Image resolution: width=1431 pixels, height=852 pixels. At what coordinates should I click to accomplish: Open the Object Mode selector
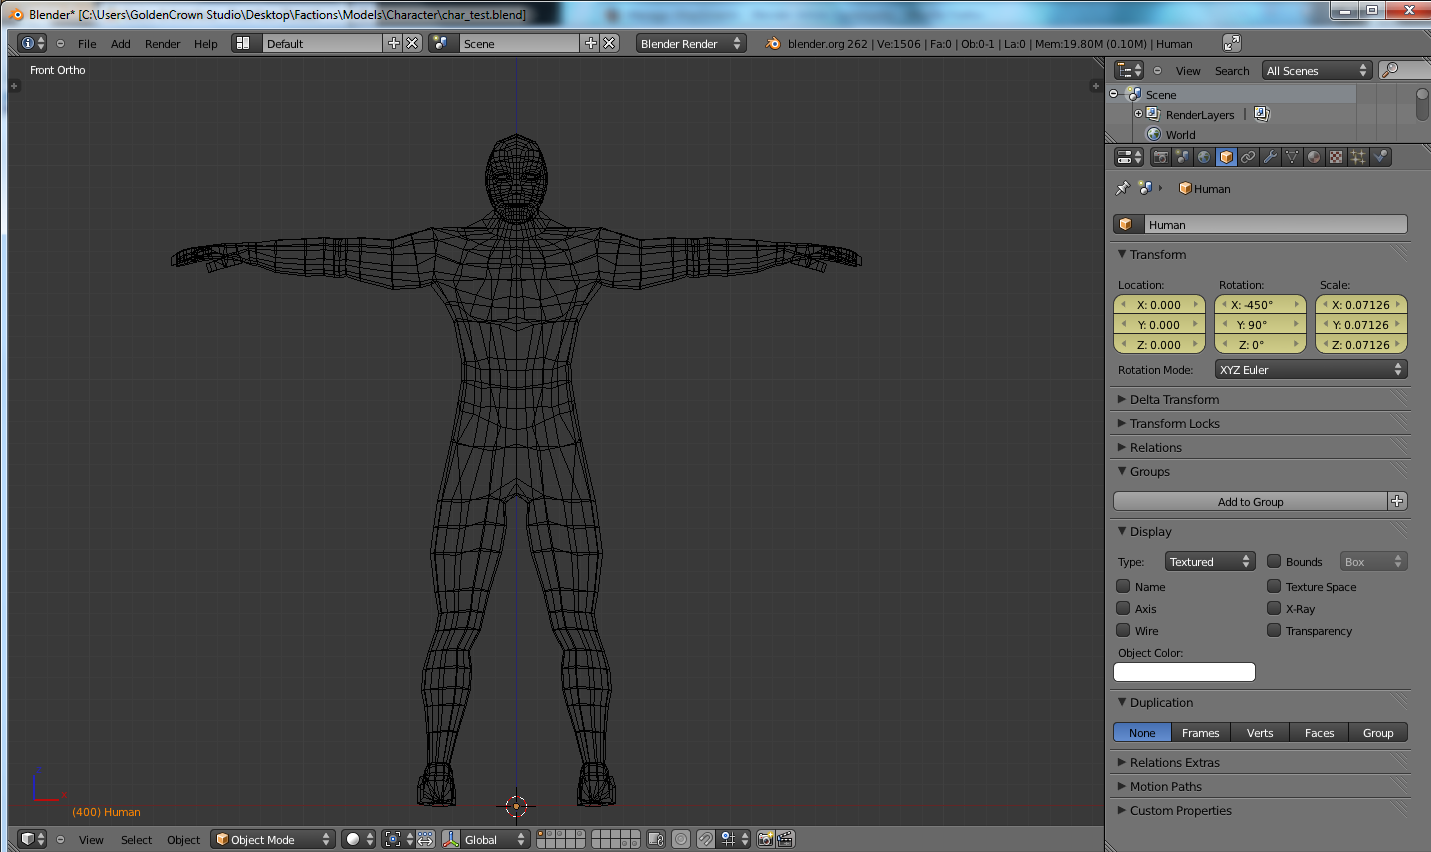pyautogui.click(x=272, y=839)
